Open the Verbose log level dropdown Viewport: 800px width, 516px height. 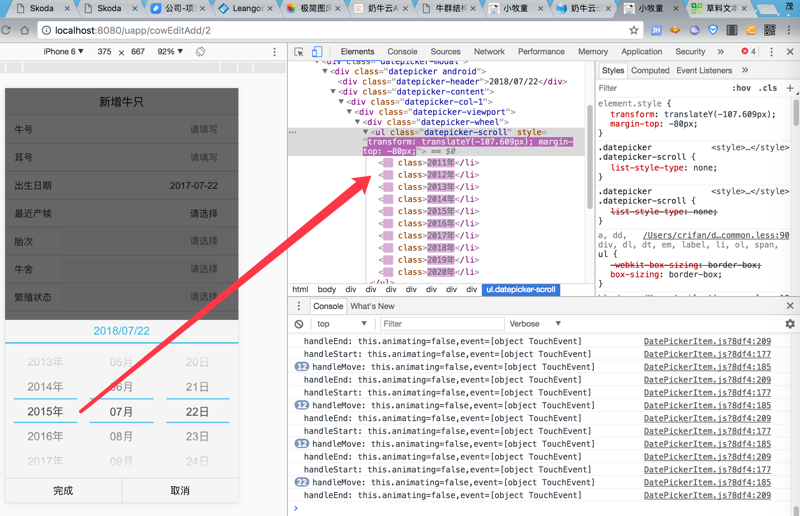(x=535, y=324)
